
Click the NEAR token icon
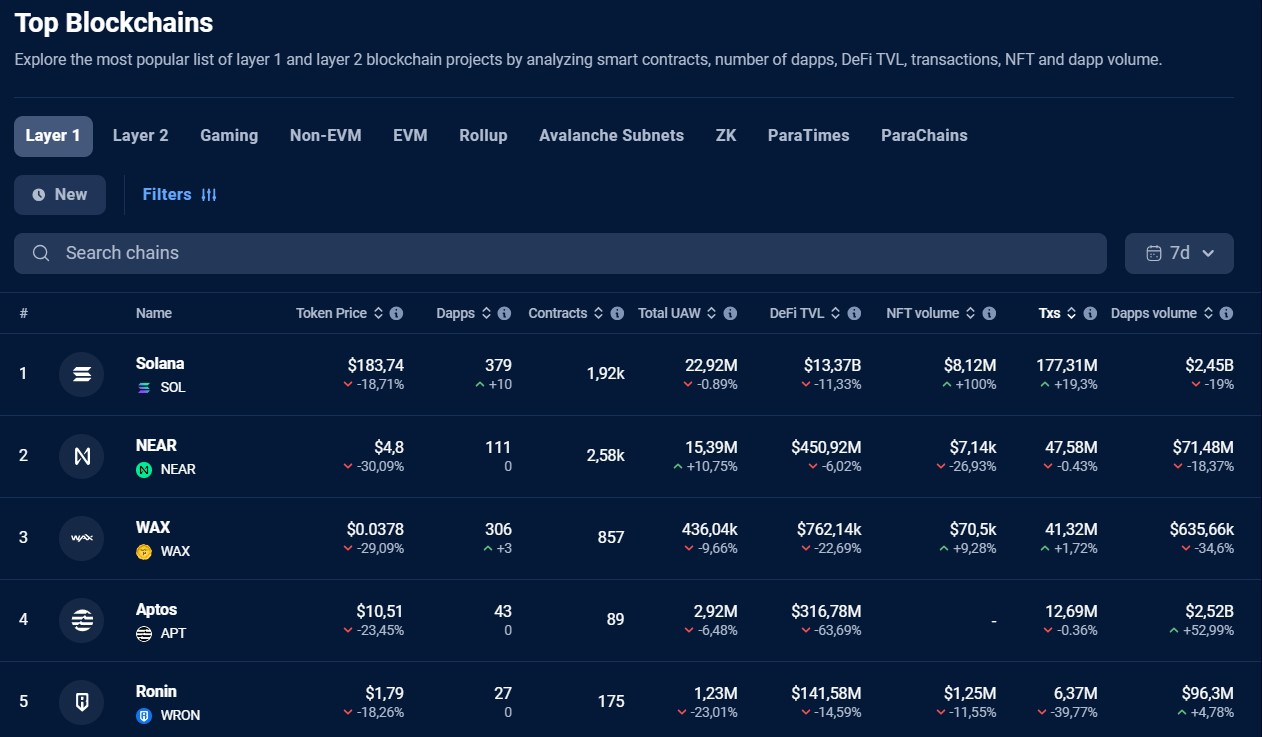click(x=143, y=469)
